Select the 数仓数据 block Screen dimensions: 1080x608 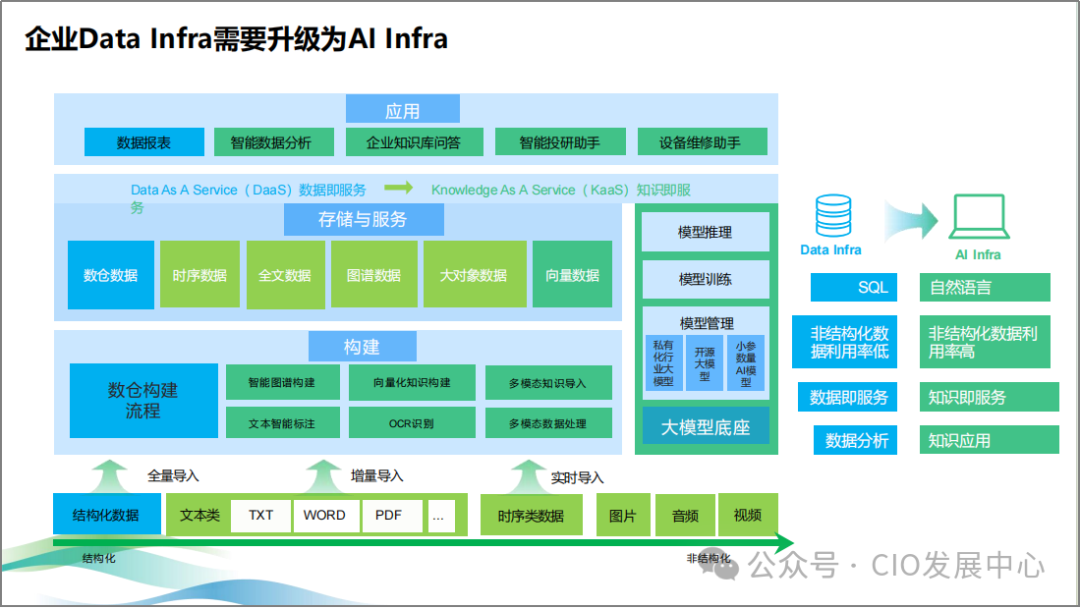pyautogui.click(x=111, y=275)
